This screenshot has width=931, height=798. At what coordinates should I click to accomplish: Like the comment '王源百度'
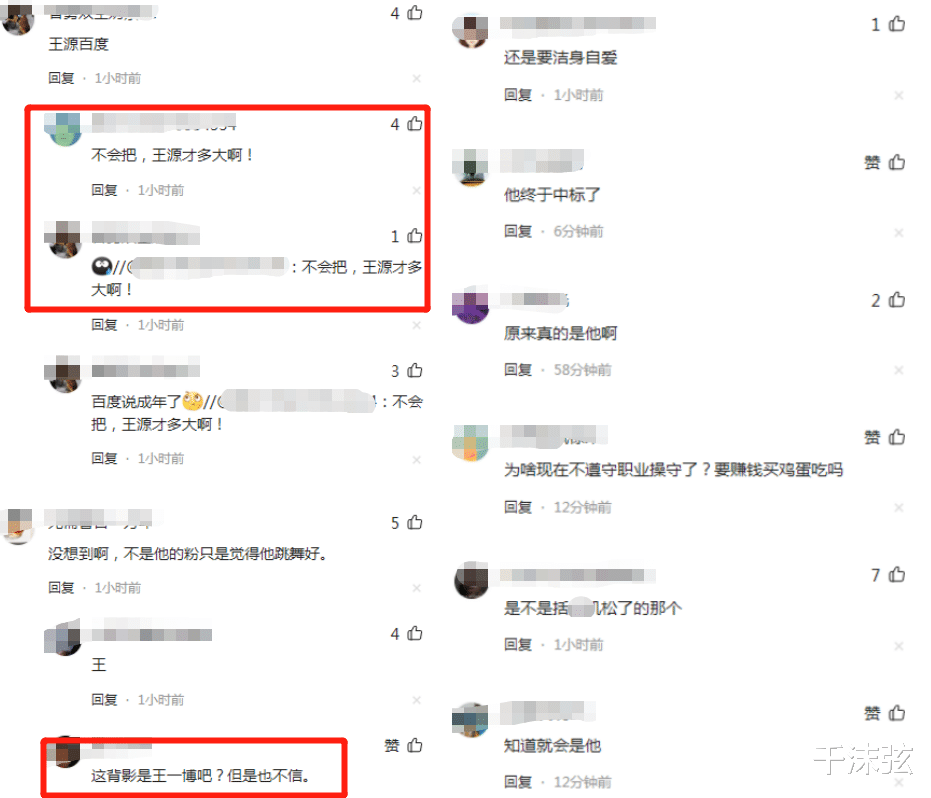pyautogui.click(x=414, y=13)
